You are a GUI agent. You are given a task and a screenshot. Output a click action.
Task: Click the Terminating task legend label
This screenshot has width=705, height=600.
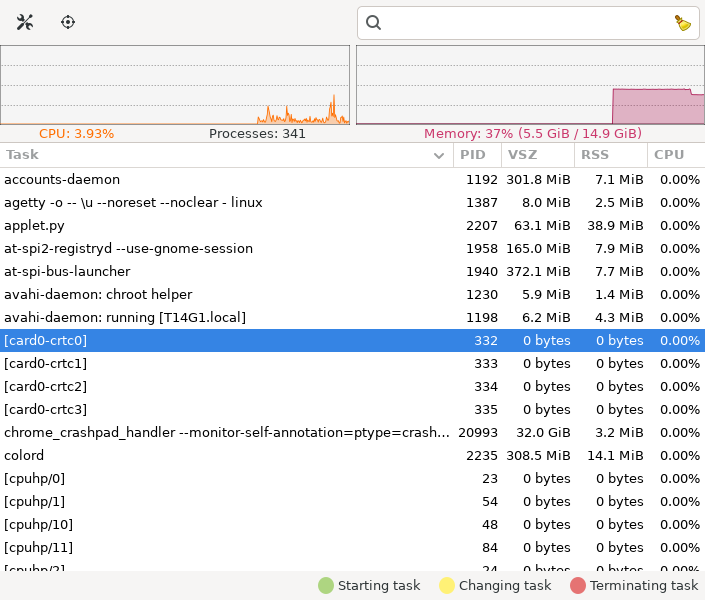644,586
